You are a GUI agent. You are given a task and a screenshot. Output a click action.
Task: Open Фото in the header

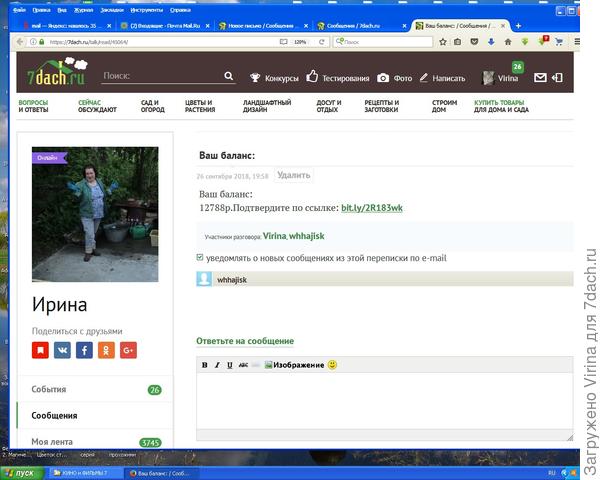click(395, 78)
